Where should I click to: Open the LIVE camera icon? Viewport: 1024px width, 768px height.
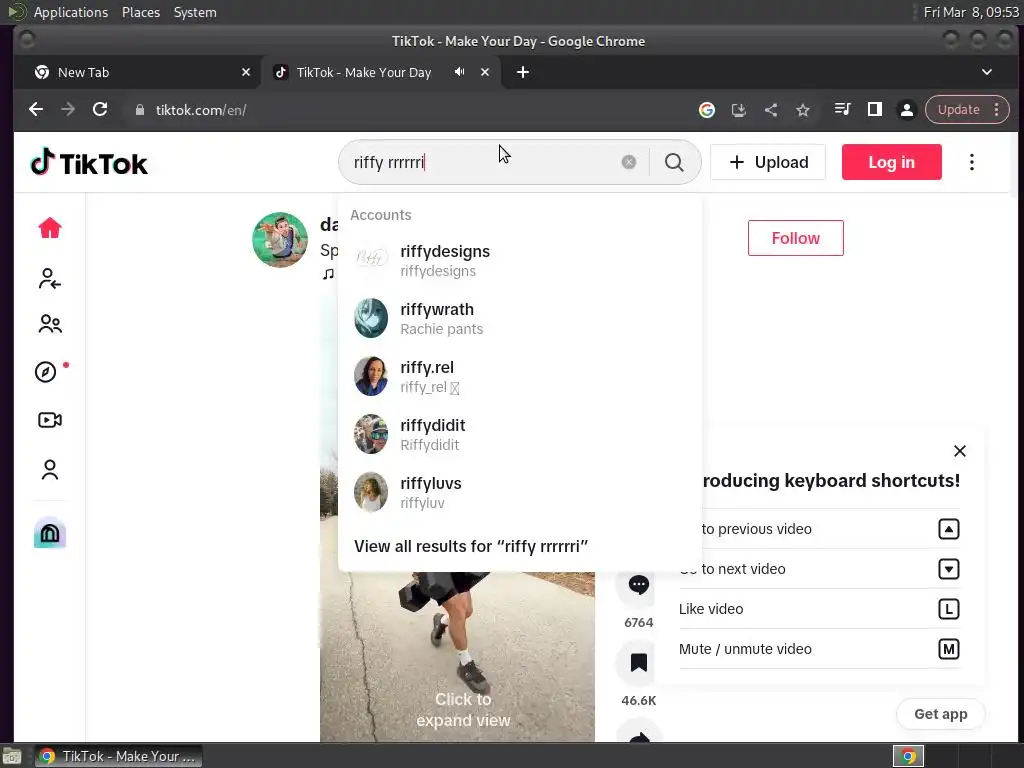coord(50,420)
